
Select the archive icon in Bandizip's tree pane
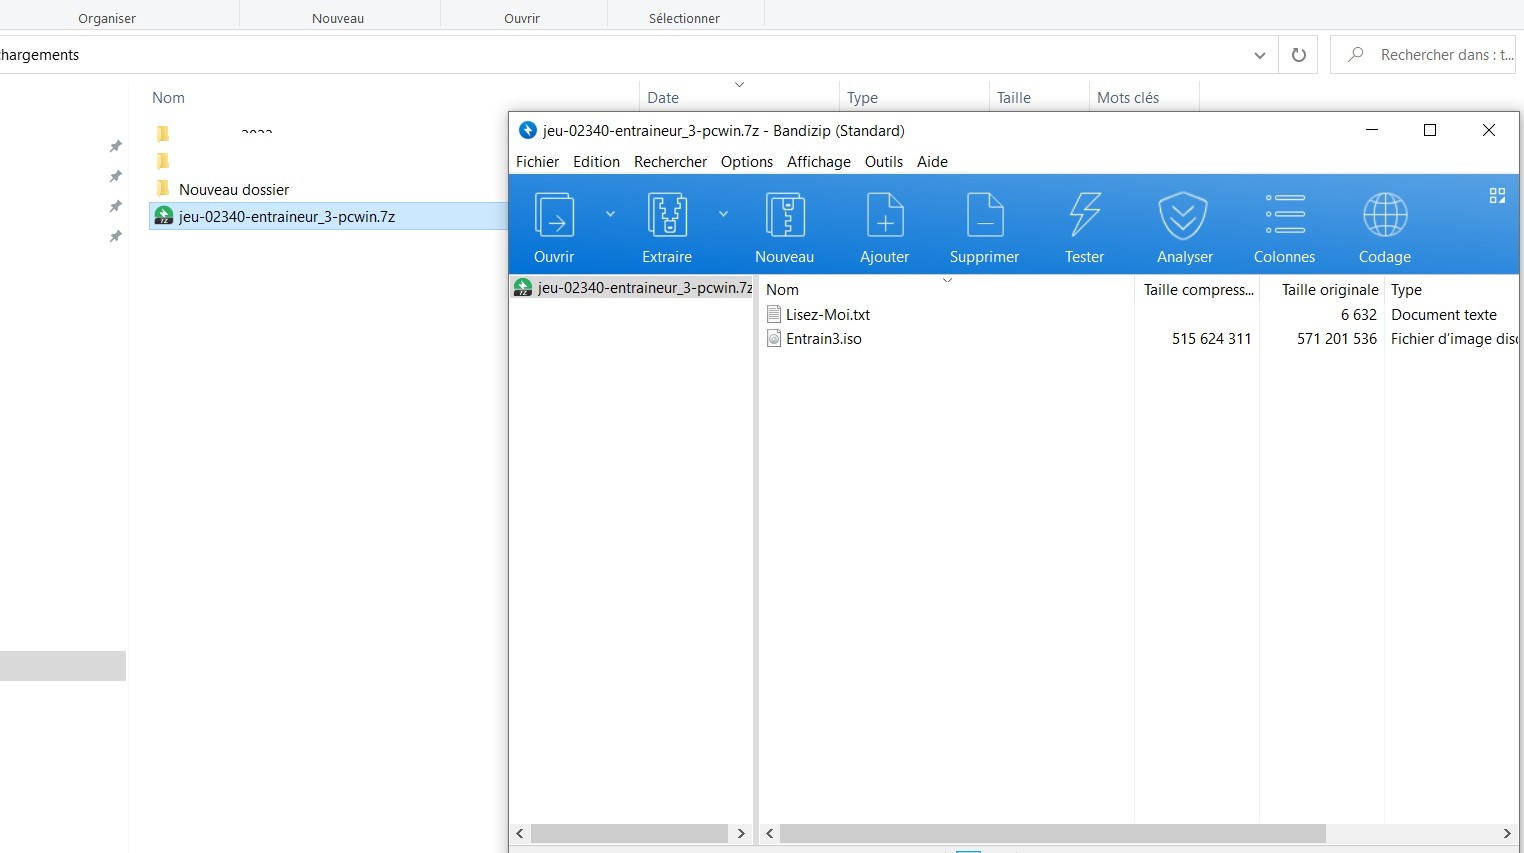(x=523, y=288)
